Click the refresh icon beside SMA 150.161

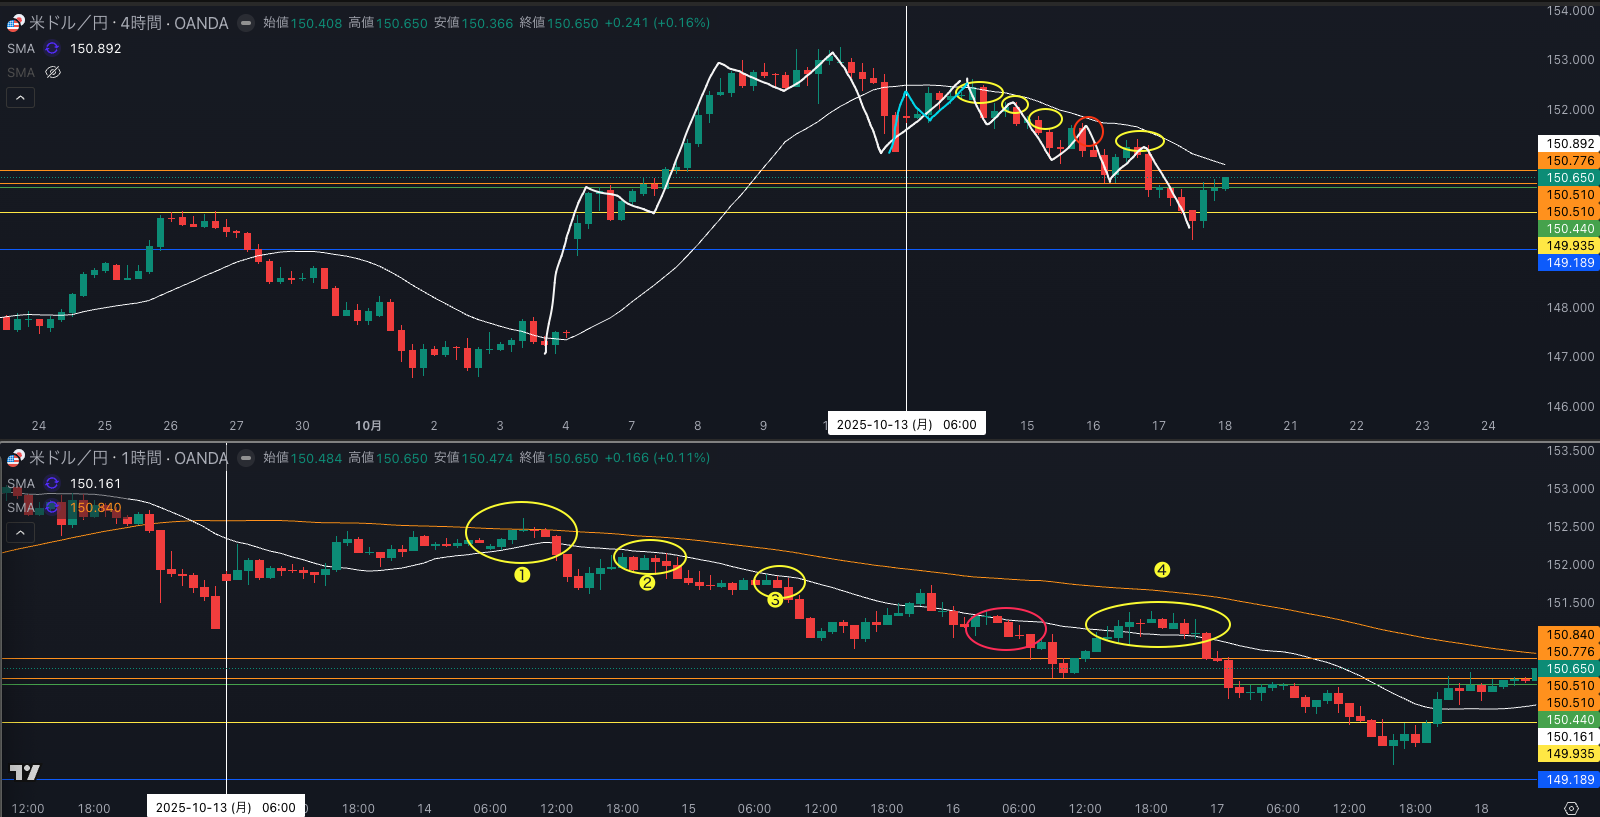pos(52,483)
